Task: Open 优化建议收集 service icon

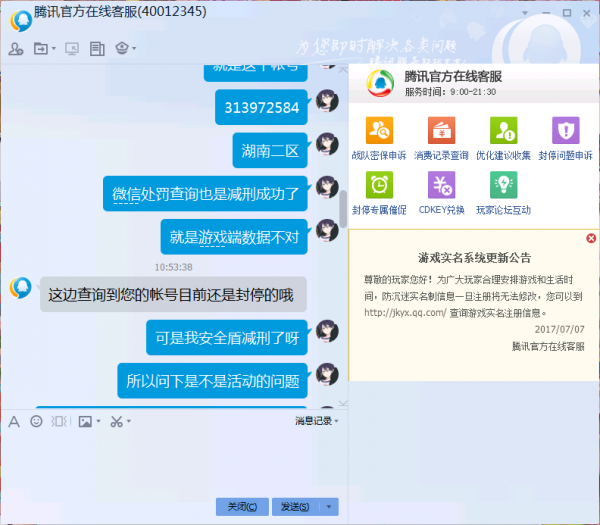Action: click(503, 131)
